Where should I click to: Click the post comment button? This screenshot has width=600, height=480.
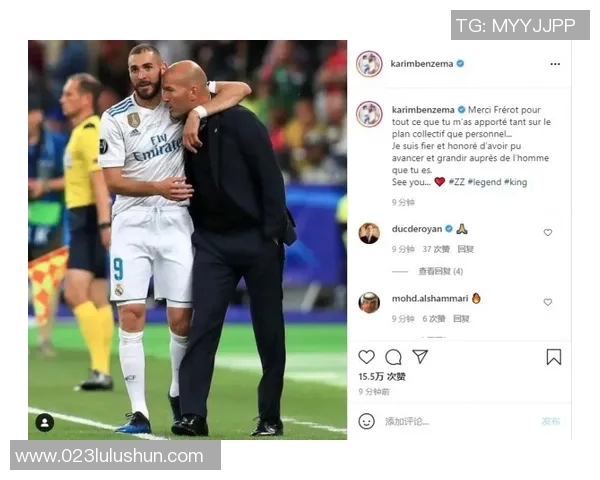coord(550,421)
